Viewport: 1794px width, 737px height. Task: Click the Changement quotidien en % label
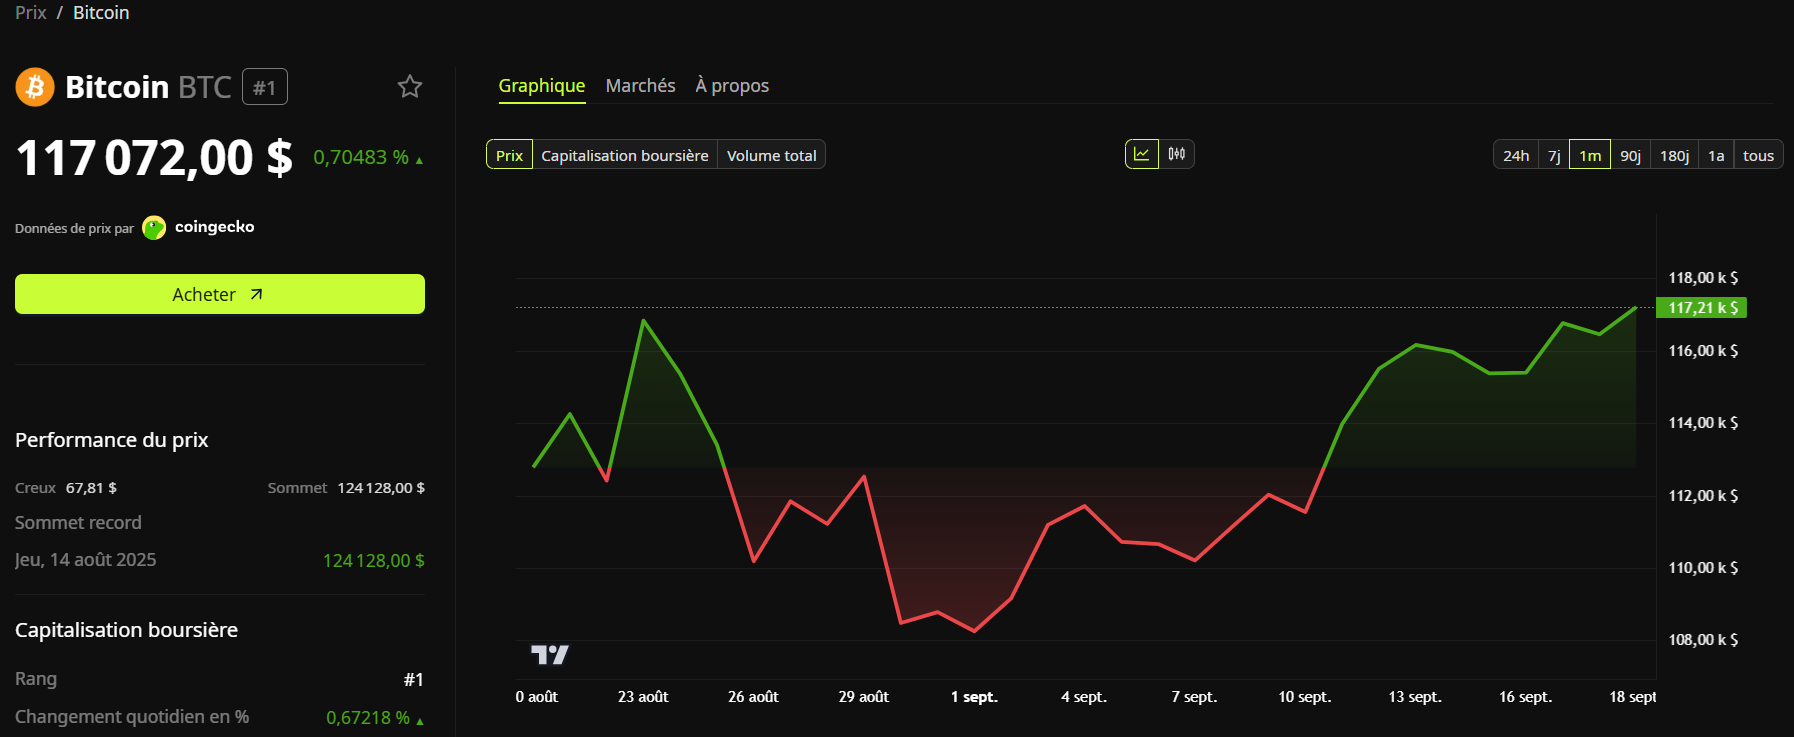point(132,717)
